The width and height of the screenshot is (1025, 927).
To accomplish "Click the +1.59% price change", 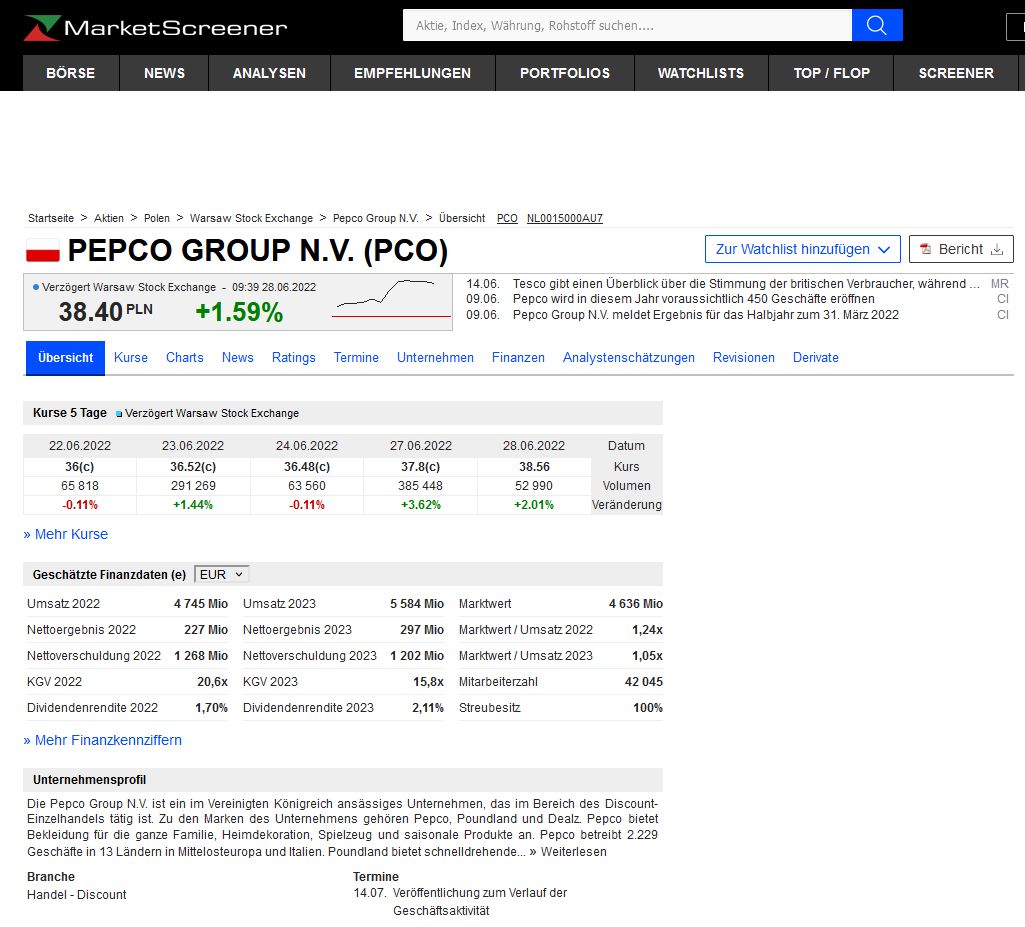I will tap(239, 312).
